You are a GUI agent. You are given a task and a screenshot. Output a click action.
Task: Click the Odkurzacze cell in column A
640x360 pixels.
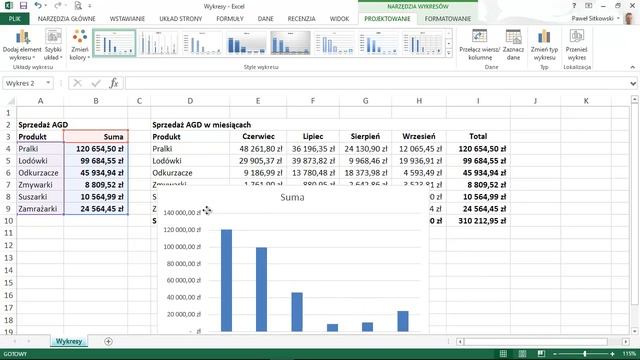click(x=40, y=173)
